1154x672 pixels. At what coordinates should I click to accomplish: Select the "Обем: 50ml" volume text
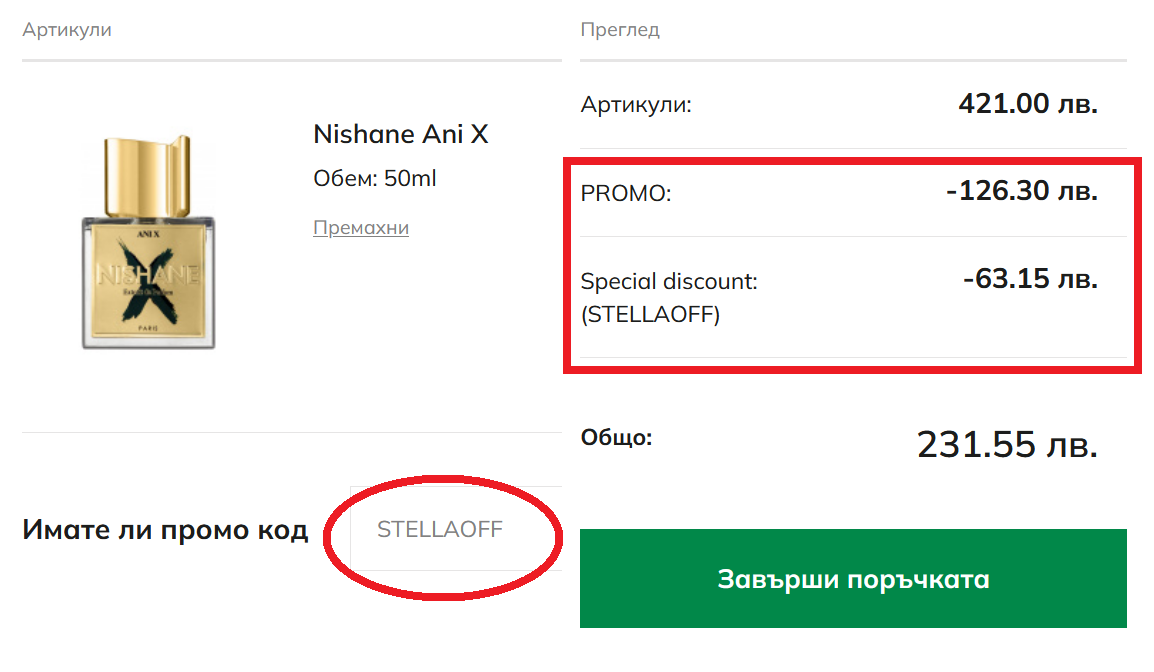375,179
